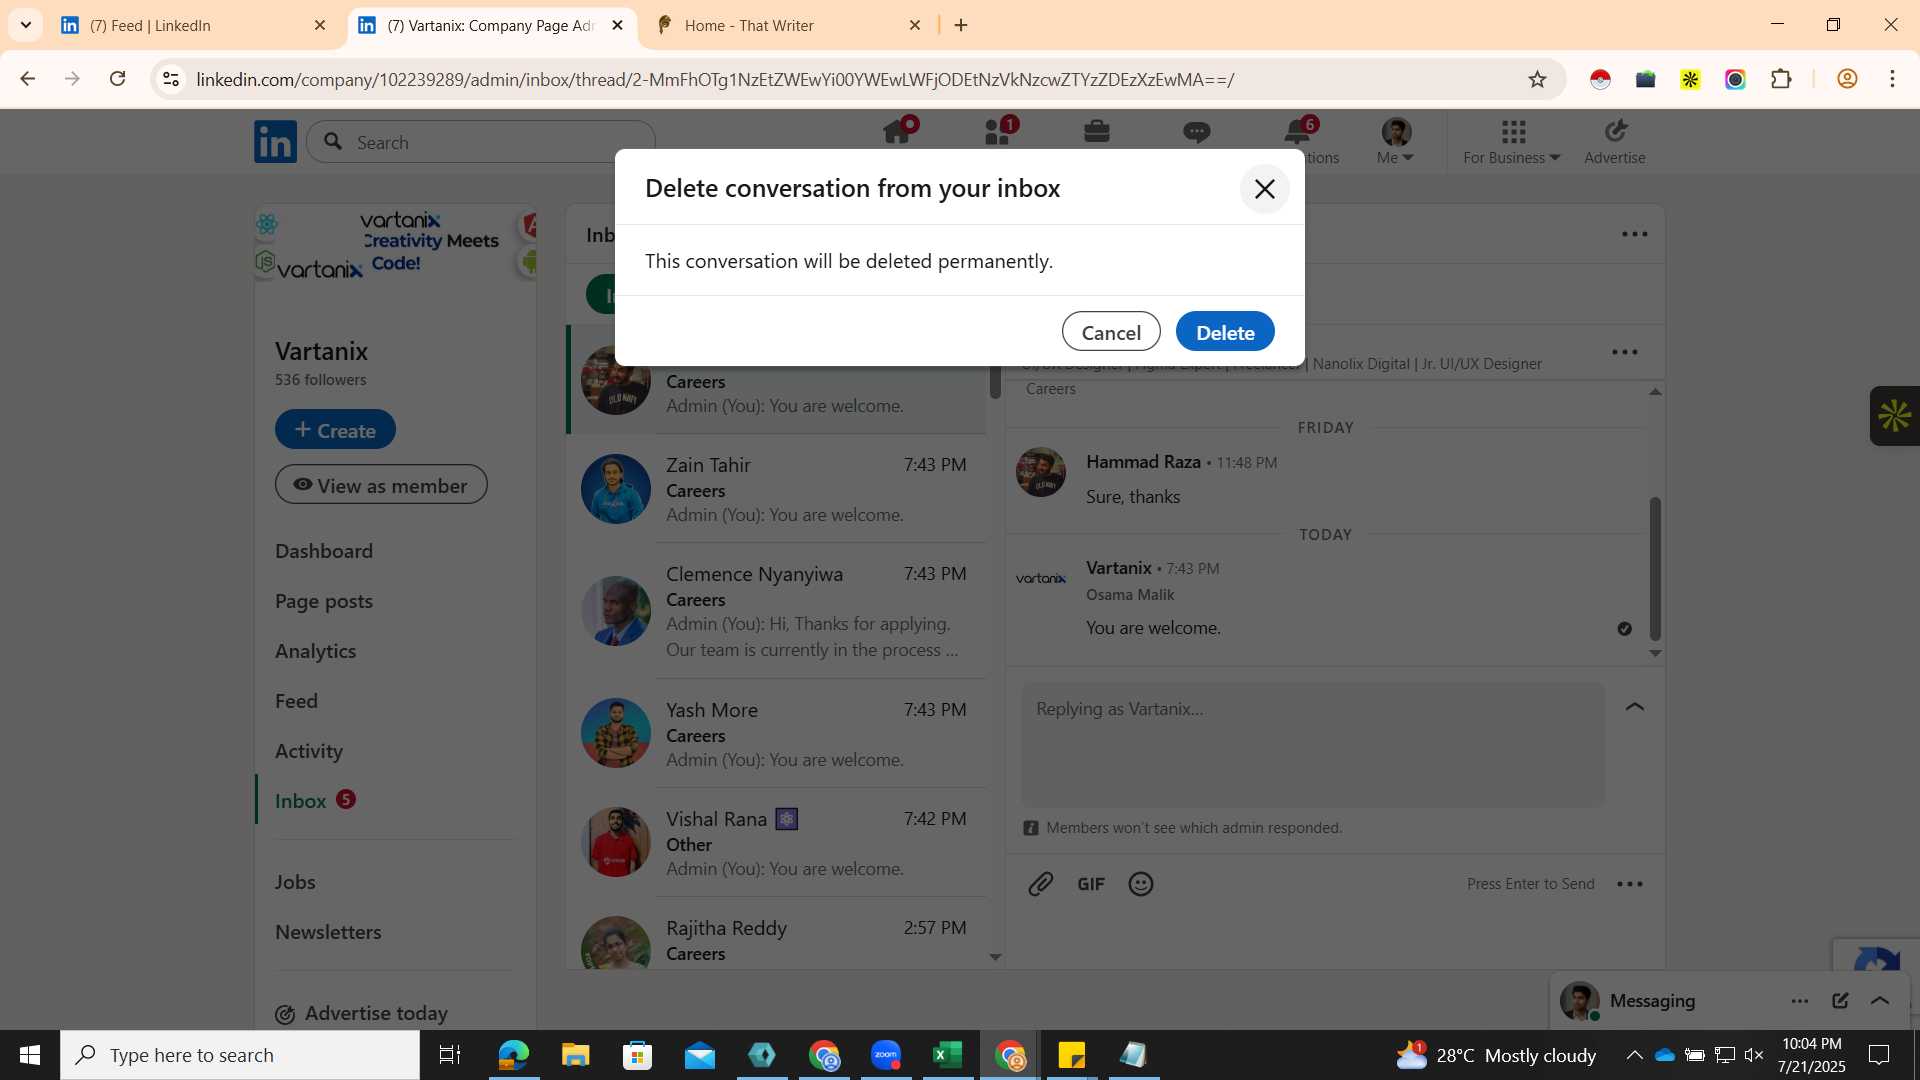Open Activity in the sidebar

coord(309,751)
